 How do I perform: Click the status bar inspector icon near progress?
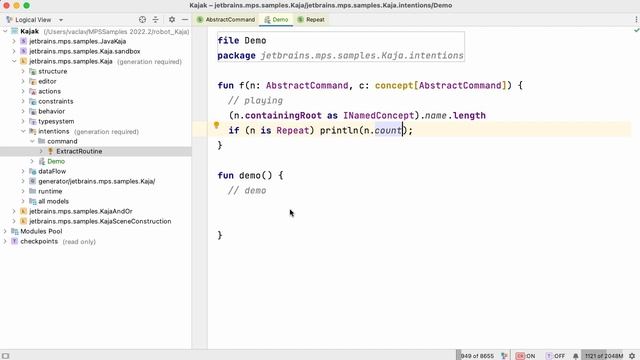(504, 356)
